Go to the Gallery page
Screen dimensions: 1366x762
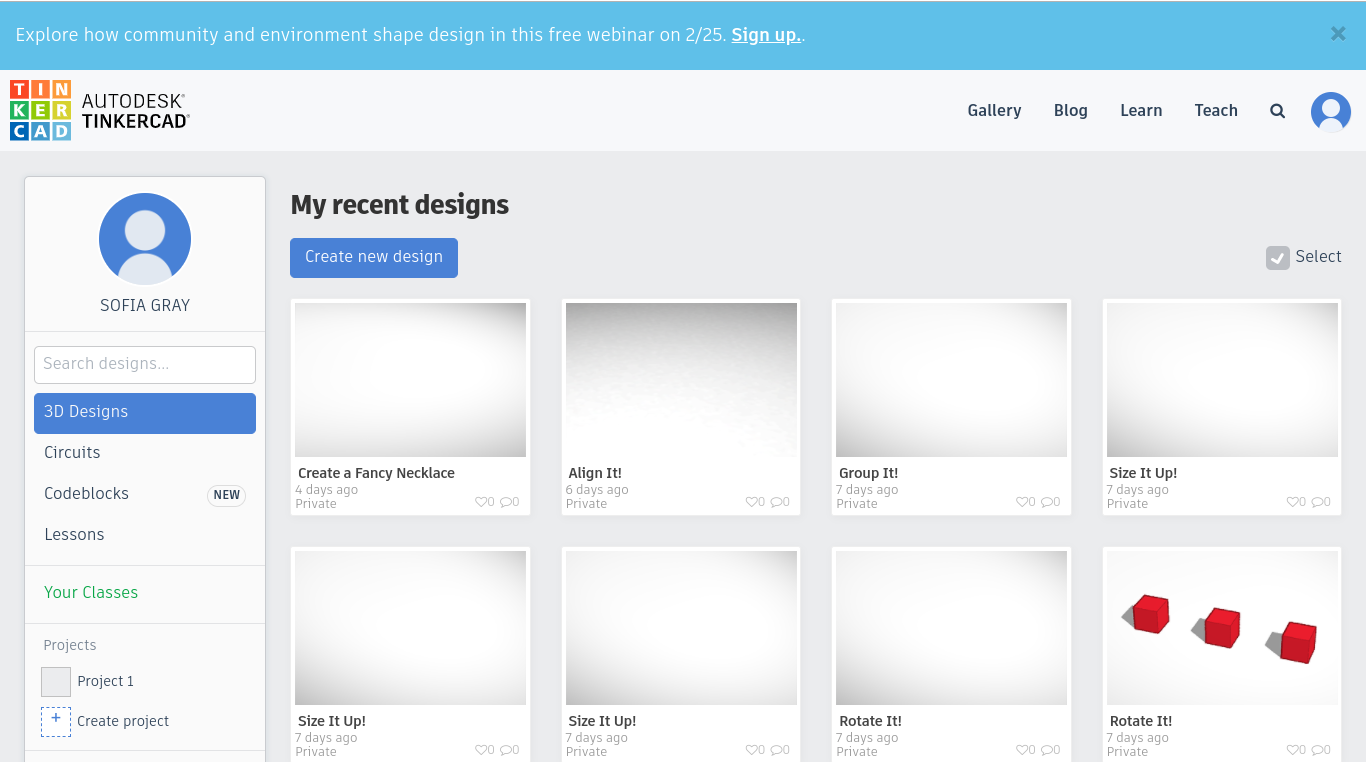(x=994, y=111)
